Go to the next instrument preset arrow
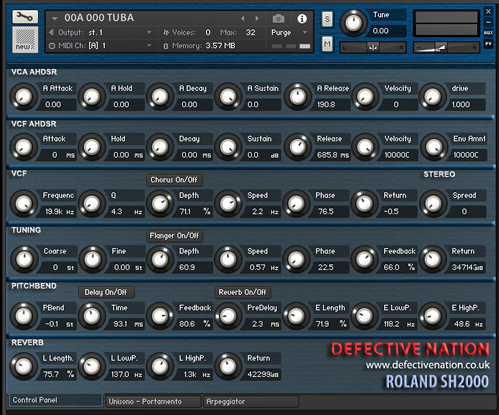The width and height of the screenshot is (499, 415). click(257, 18)
